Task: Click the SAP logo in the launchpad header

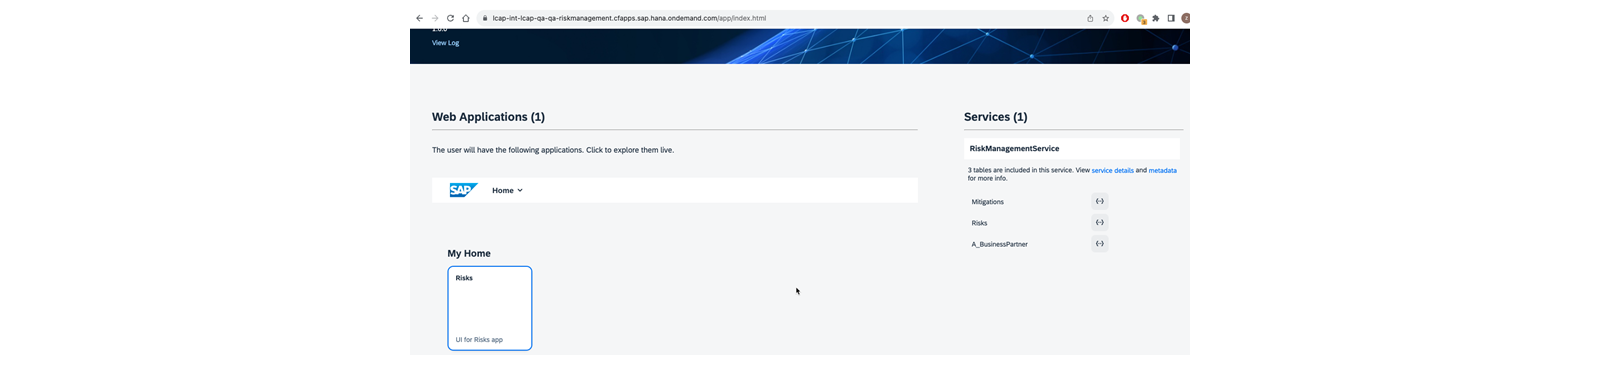Action: (x=463, y=190)
